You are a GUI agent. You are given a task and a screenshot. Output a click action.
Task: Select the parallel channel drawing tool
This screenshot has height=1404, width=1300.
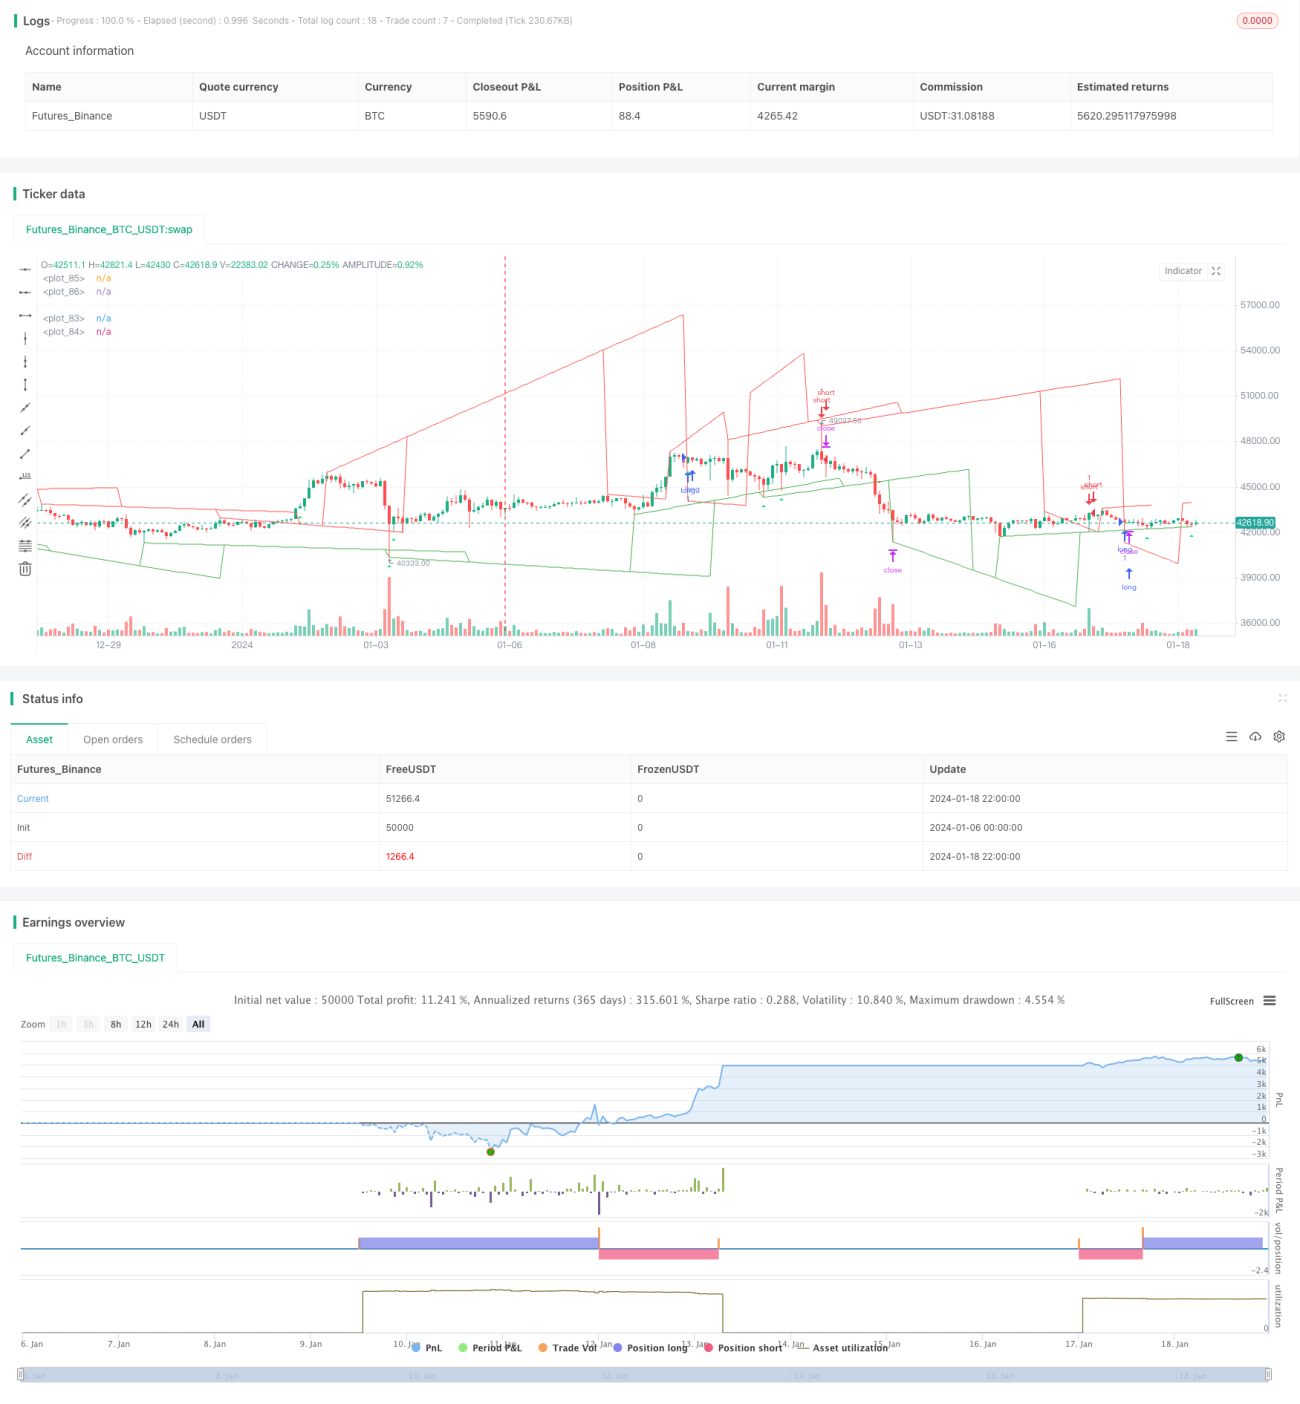(x=25, y=499)
